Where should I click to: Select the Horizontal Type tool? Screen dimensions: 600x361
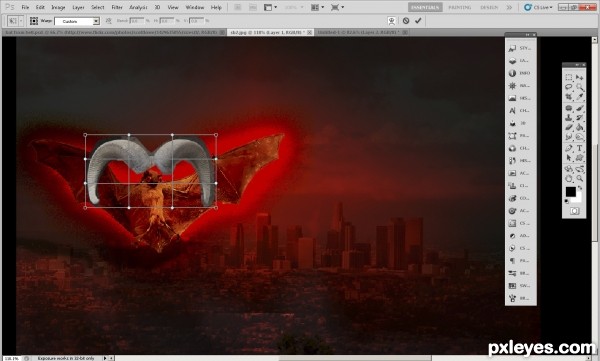(x=580, y=148)
